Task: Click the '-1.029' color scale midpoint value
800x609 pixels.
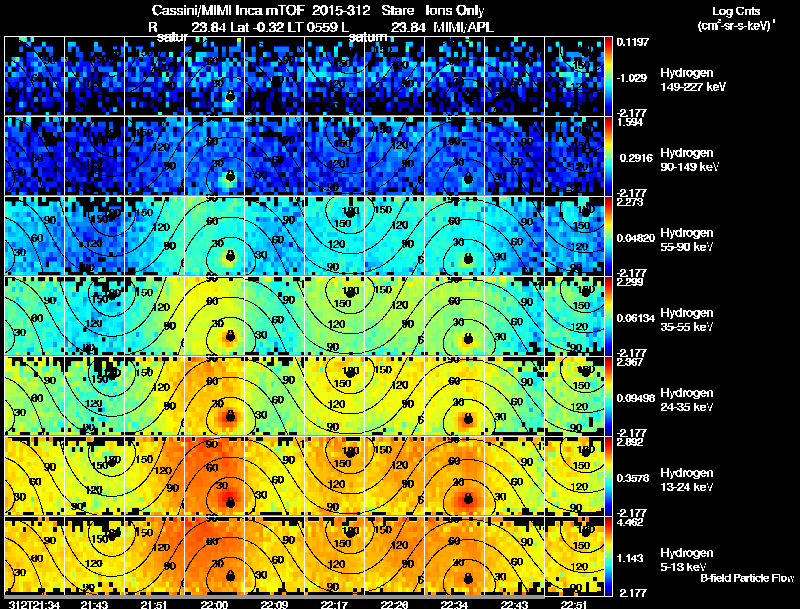Action: (632, 78)
